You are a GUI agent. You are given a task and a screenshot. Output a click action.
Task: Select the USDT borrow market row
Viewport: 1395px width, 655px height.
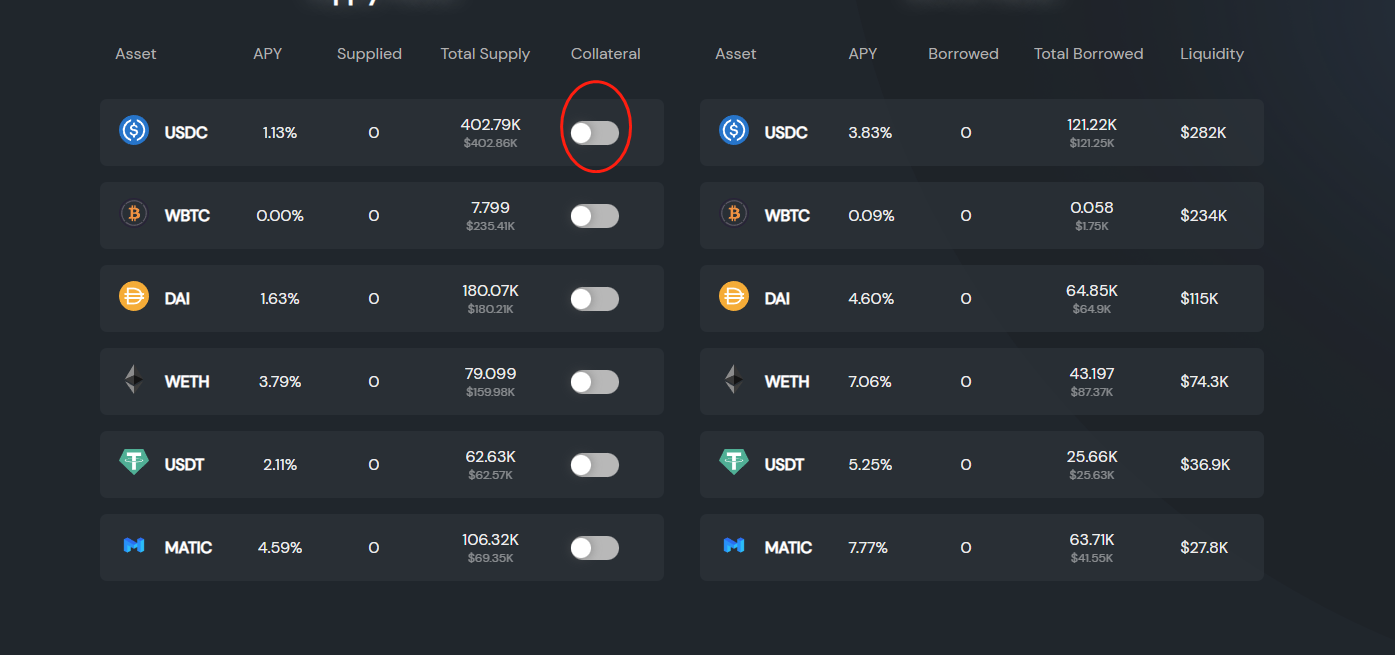tap(981, 464)
